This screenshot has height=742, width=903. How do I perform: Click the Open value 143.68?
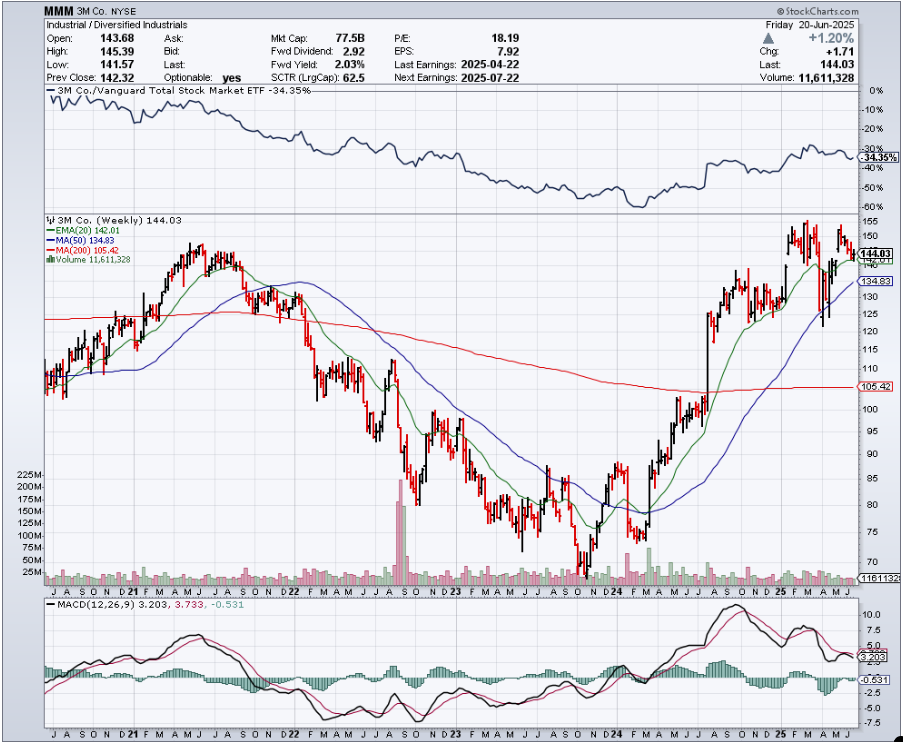click(x=117, y=39)
